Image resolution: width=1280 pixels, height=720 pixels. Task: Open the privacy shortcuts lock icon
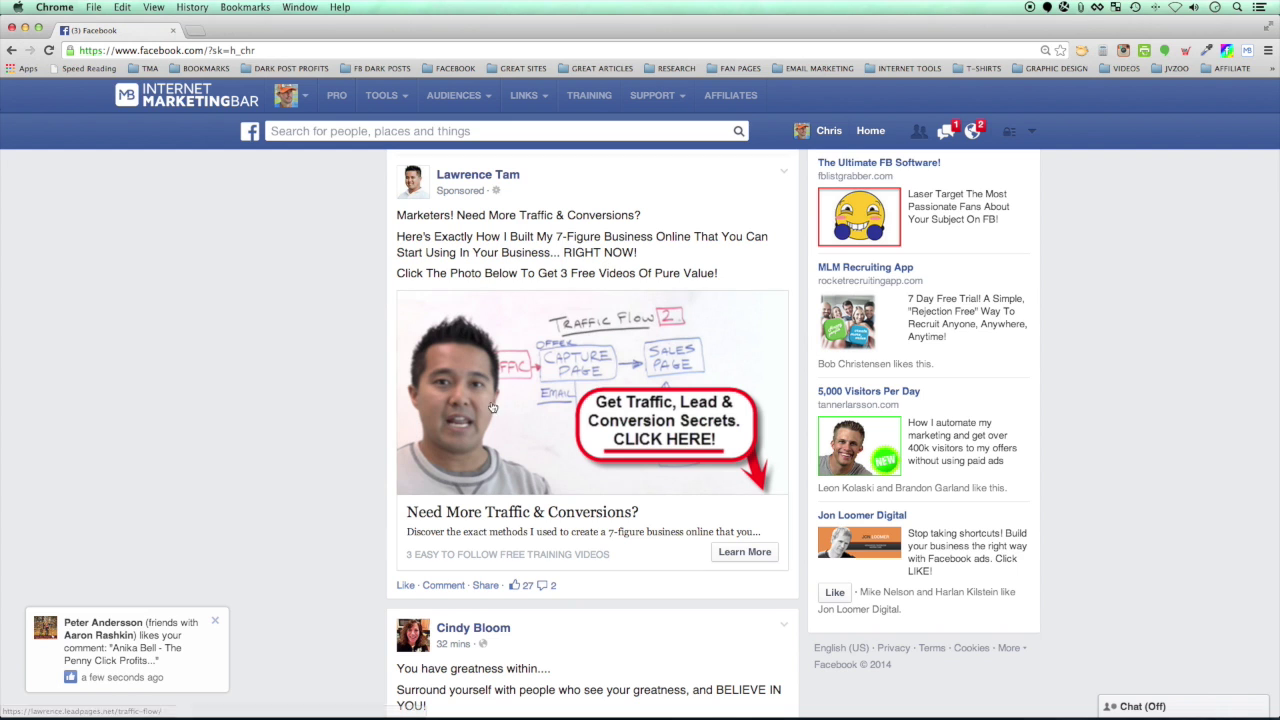[1009, 131]
